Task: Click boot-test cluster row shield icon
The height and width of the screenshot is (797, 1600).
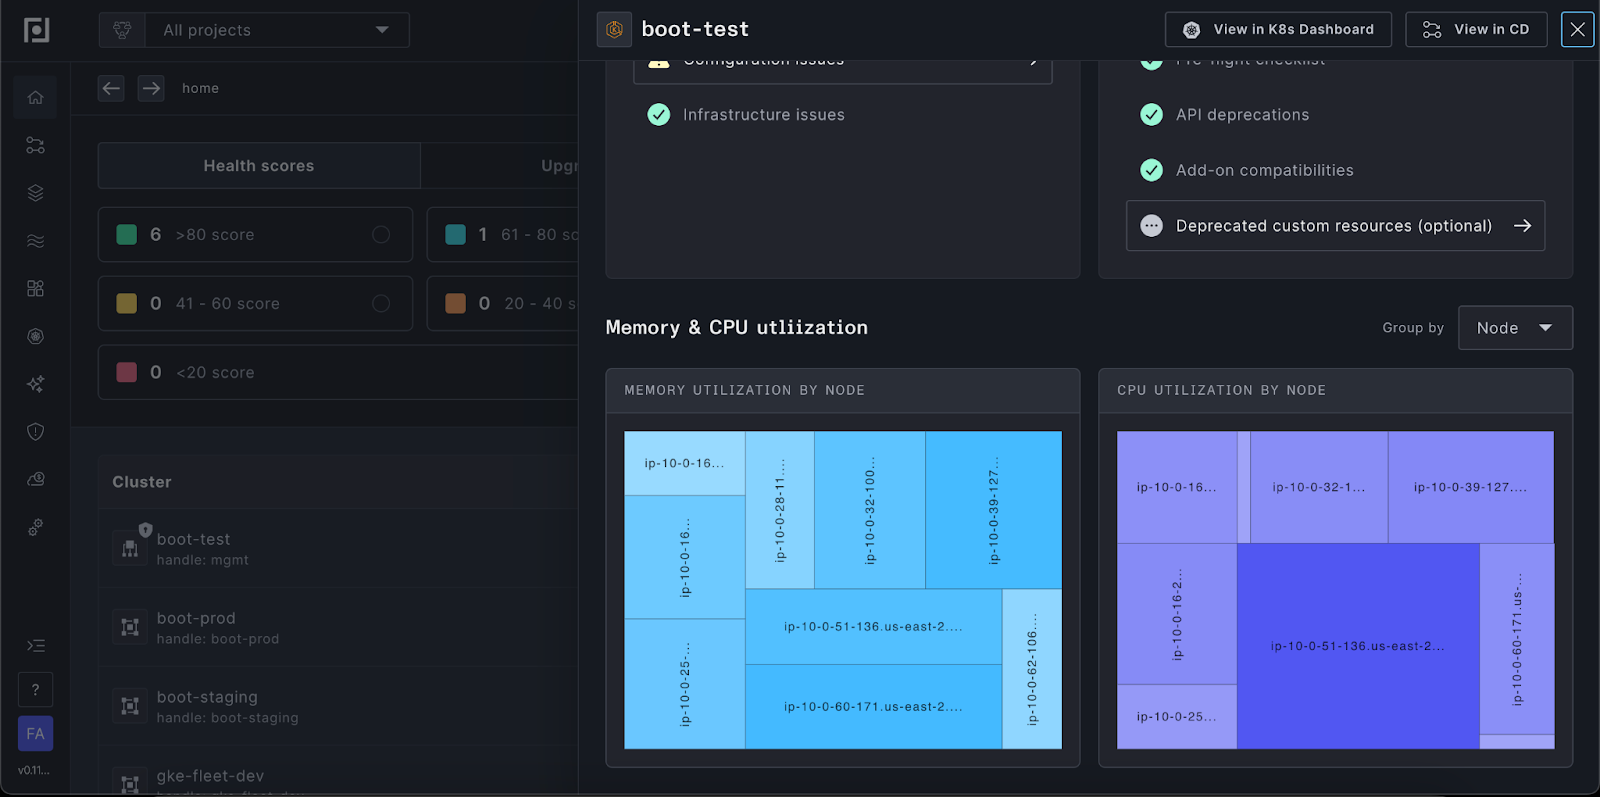Action: (x=146, y=530)
